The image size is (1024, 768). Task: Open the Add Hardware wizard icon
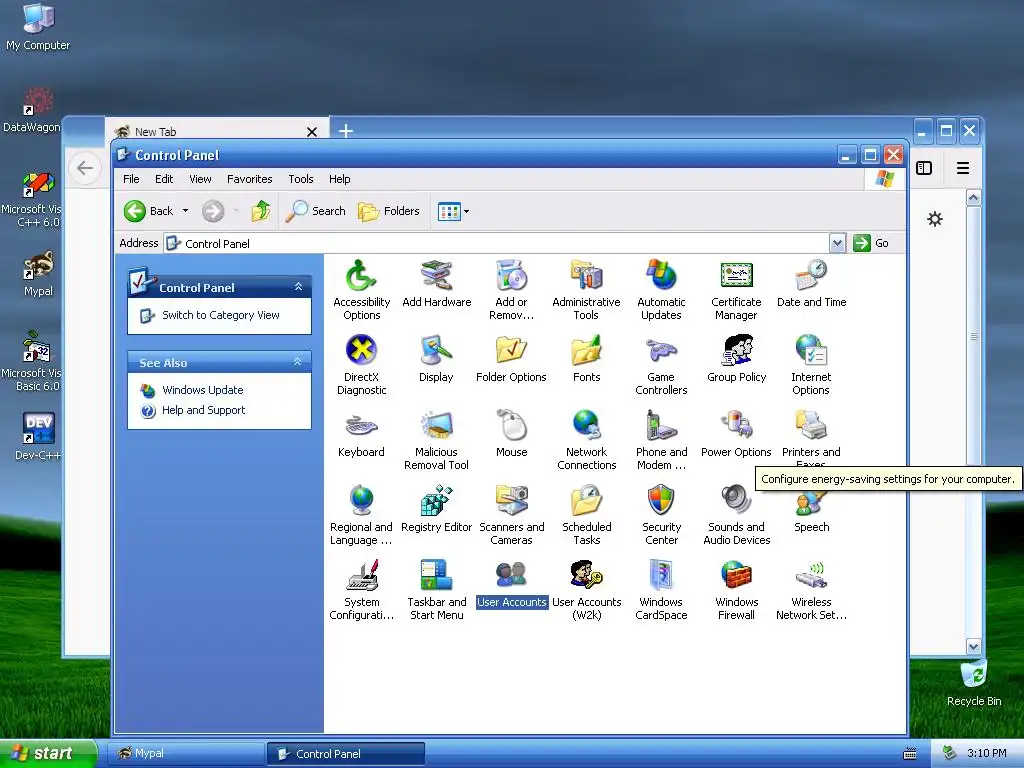436,284
